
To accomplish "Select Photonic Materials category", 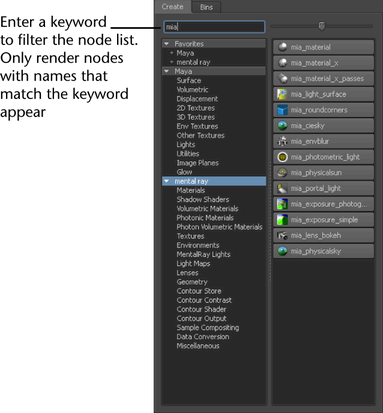I will coord(205,218).
